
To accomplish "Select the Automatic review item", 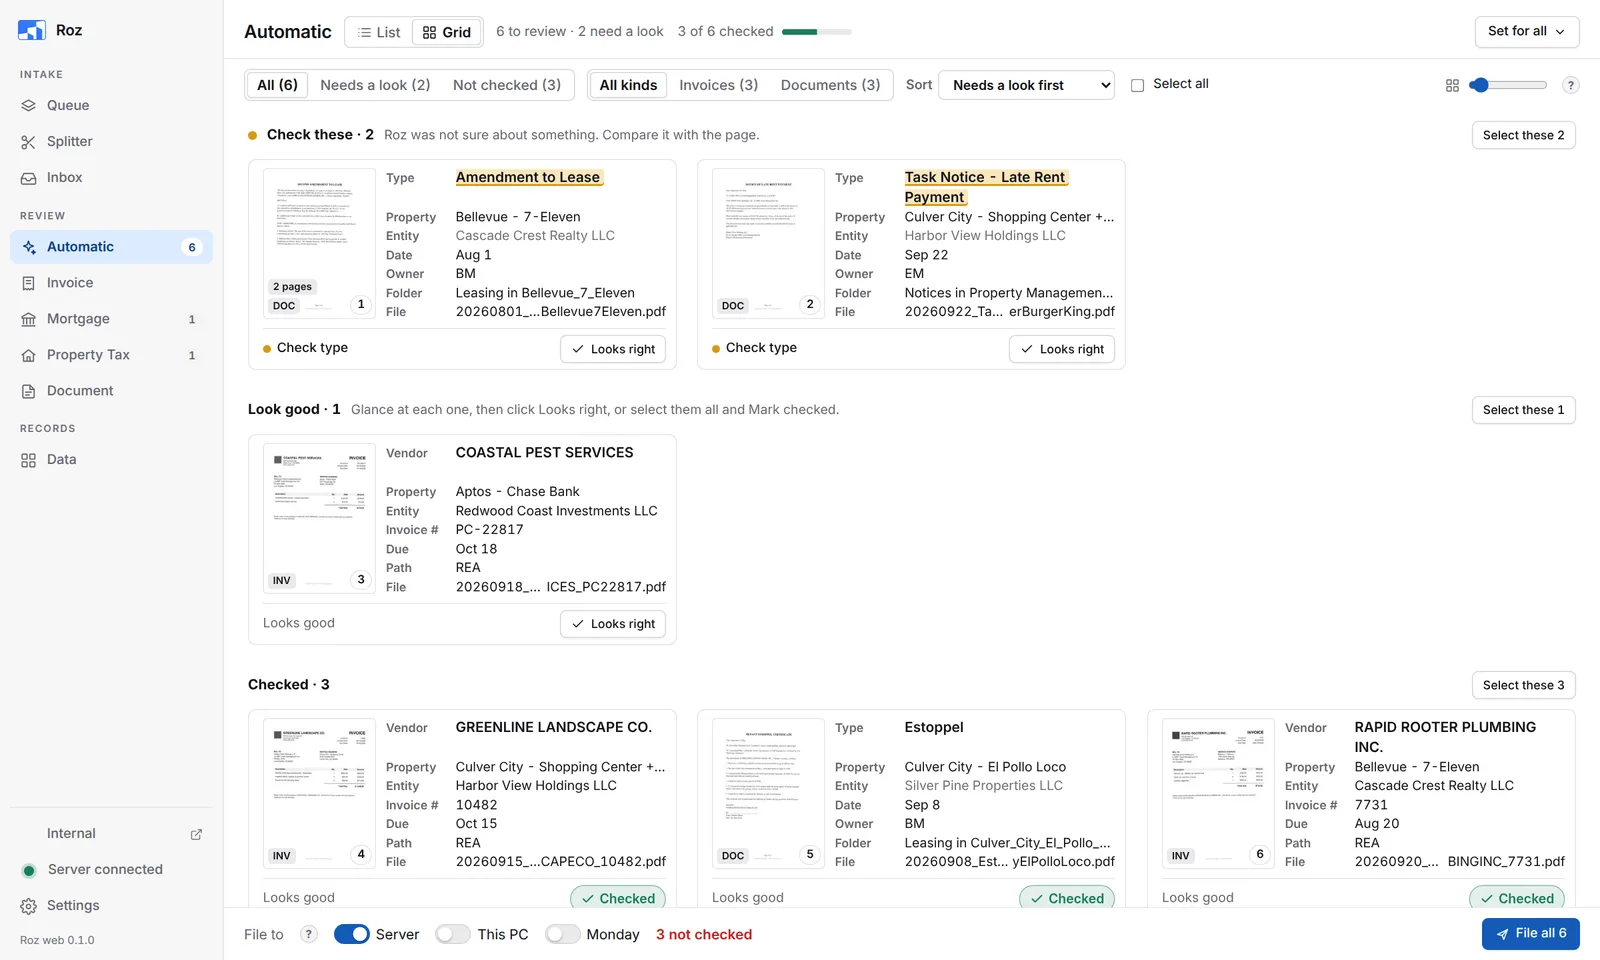I will [x=111, y=247].
